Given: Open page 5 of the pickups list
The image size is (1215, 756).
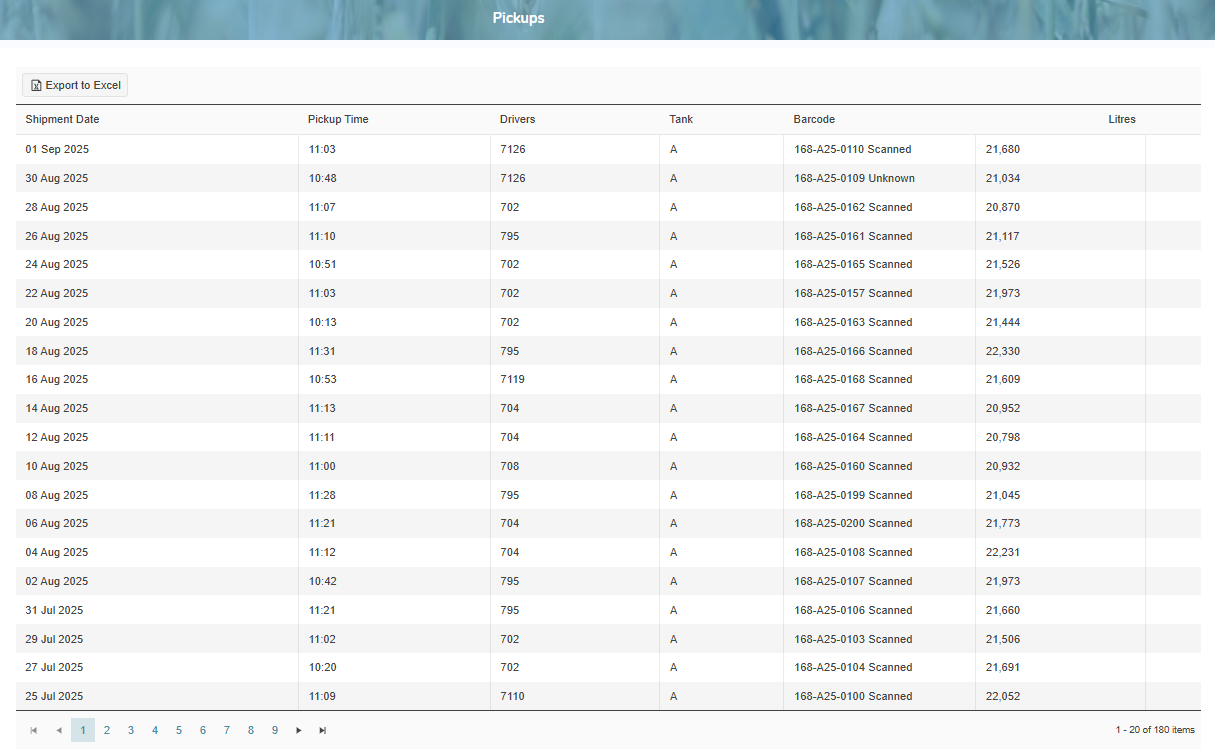Looking at the screenshot, I should (x=179, y=730).
